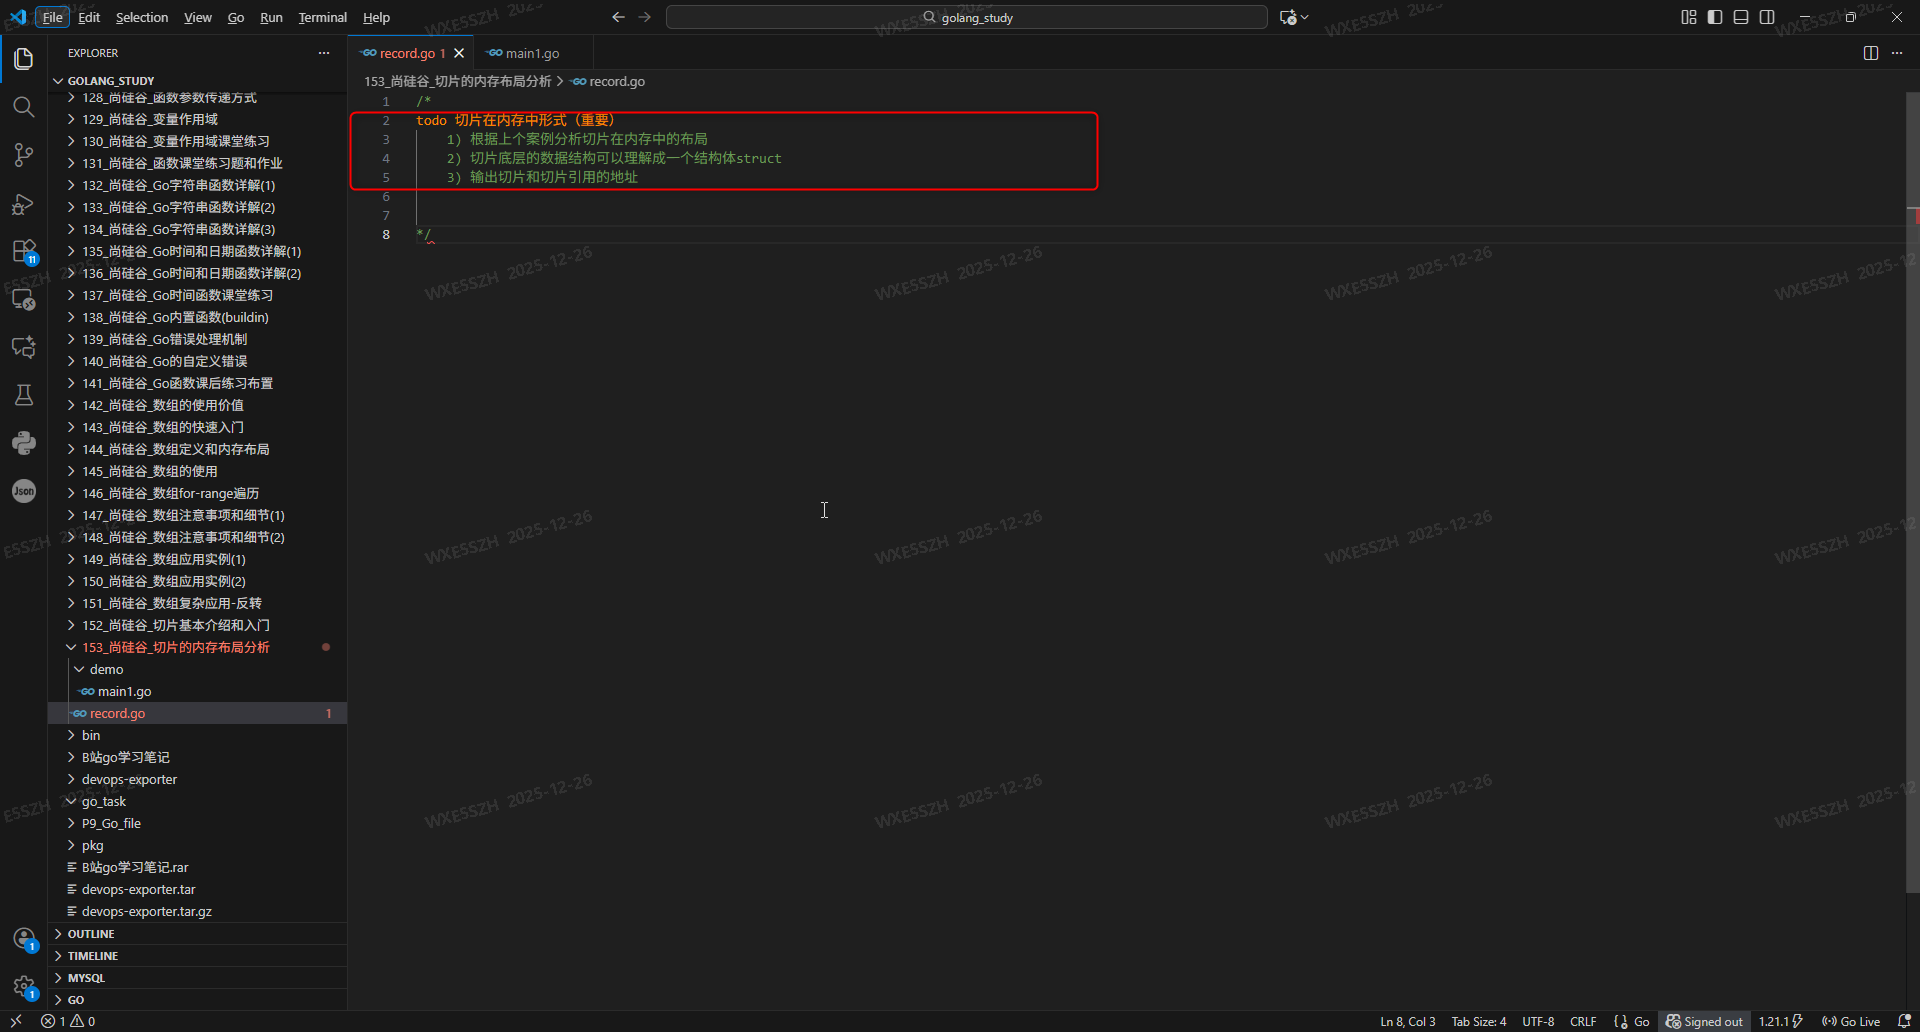Open the Customize Layout menu

tap(1689, 17)
